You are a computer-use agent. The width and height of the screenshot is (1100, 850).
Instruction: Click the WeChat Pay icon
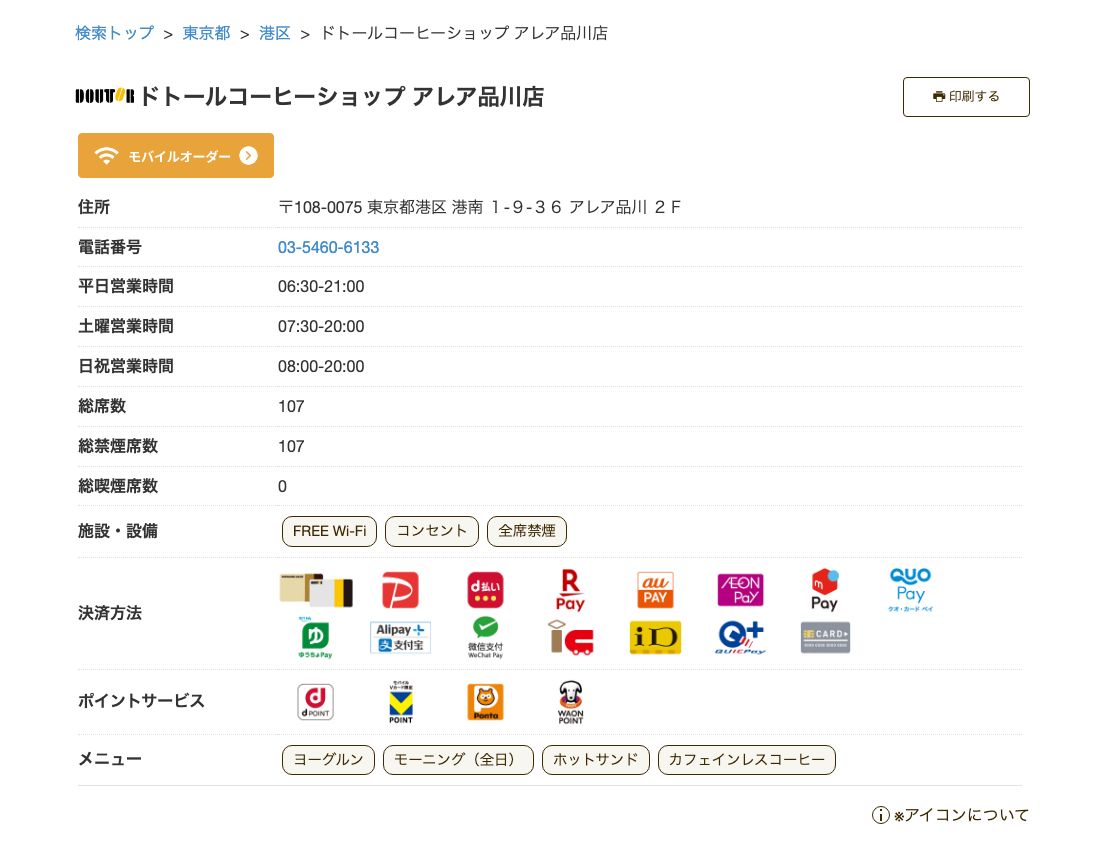click(x=485, y=638)
